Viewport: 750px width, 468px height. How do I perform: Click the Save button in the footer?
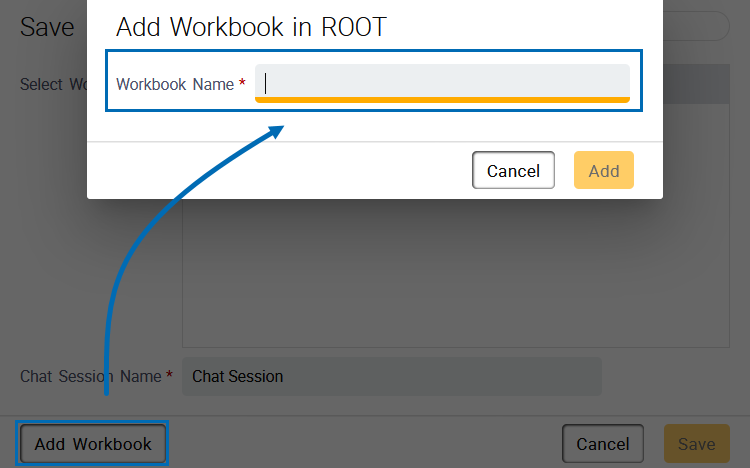click(696, 444)
